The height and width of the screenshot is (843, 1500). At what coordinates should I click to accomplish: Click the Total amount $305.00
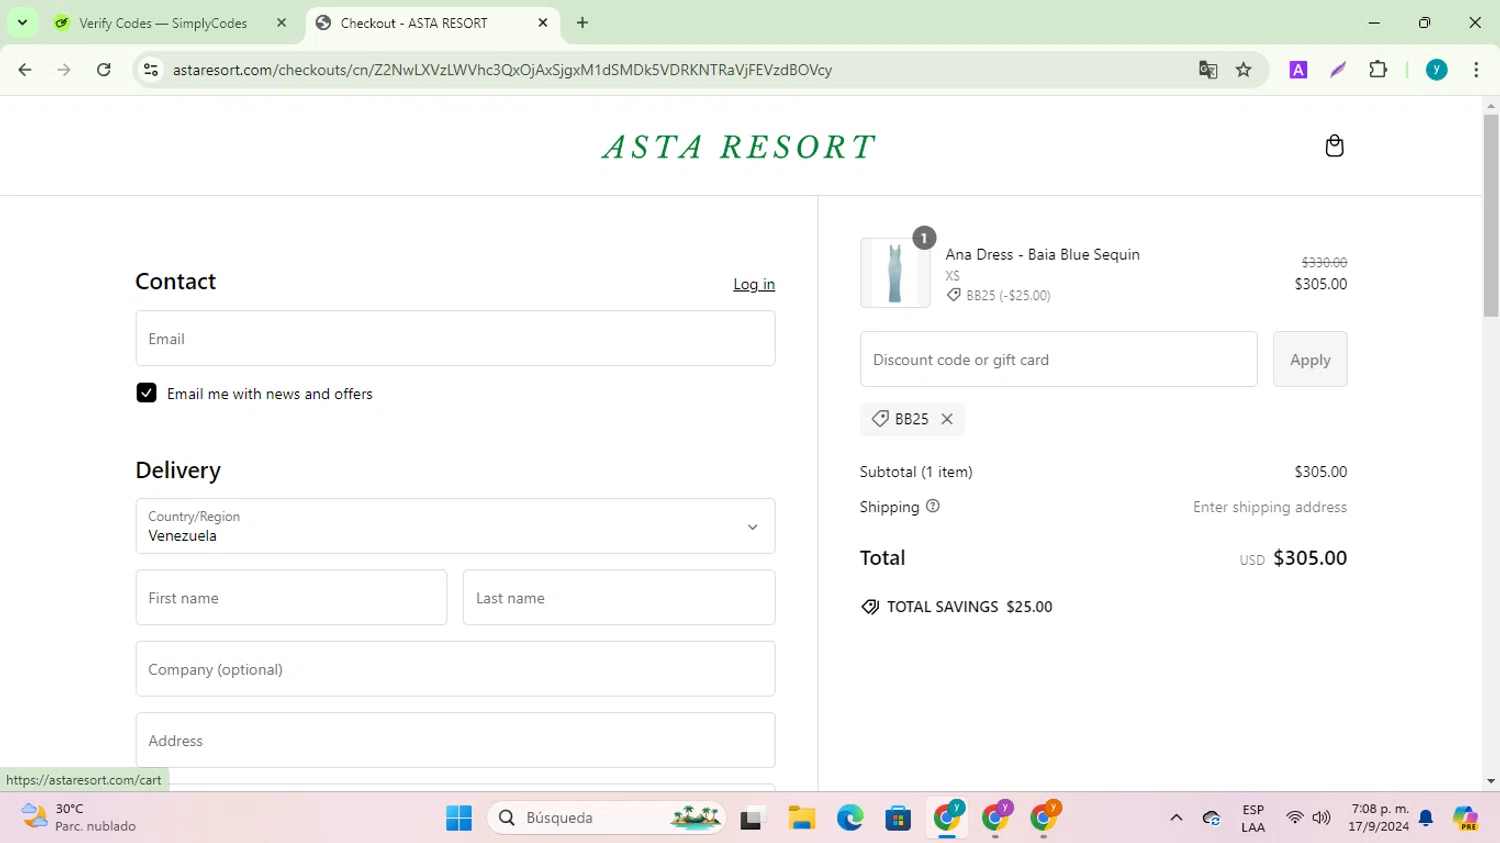click(x=1310, y=558)
